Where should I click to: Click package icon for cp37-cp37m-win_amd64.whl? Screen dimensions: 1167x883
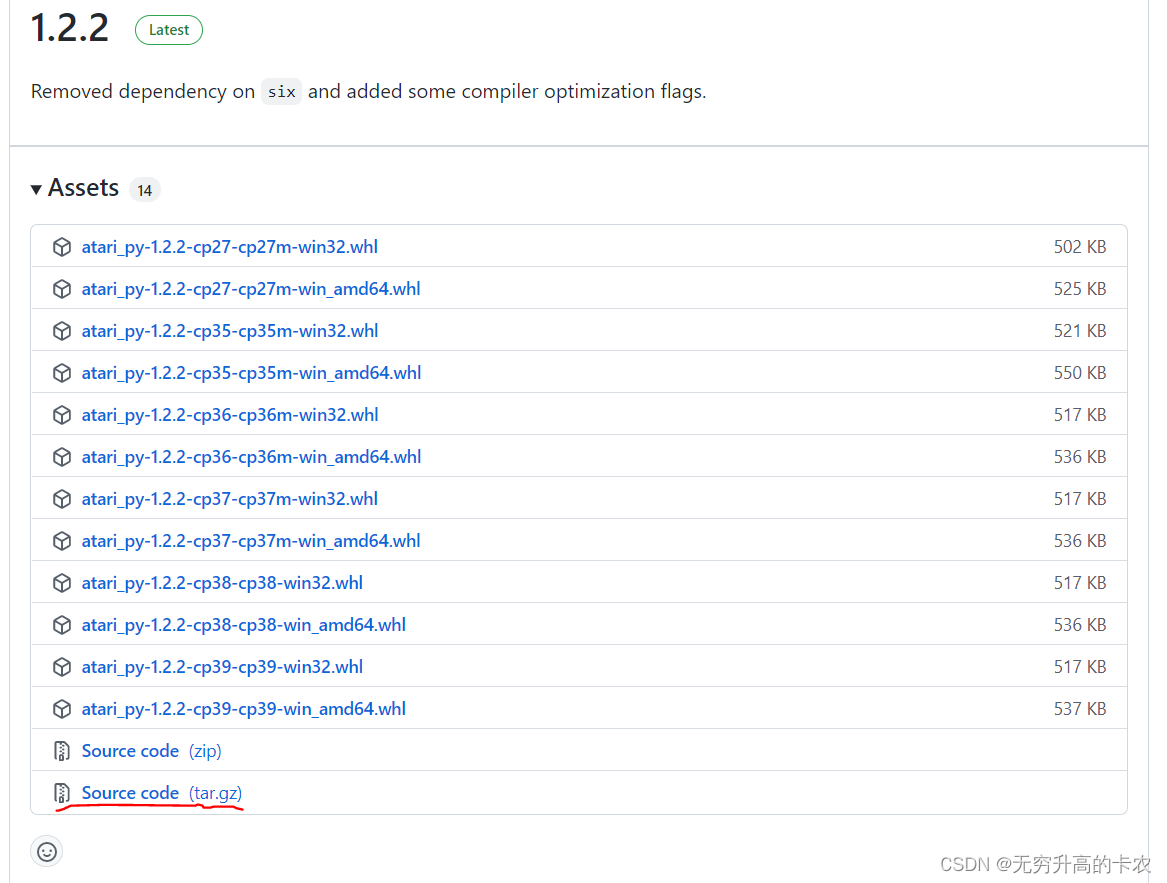click(62, 541)
